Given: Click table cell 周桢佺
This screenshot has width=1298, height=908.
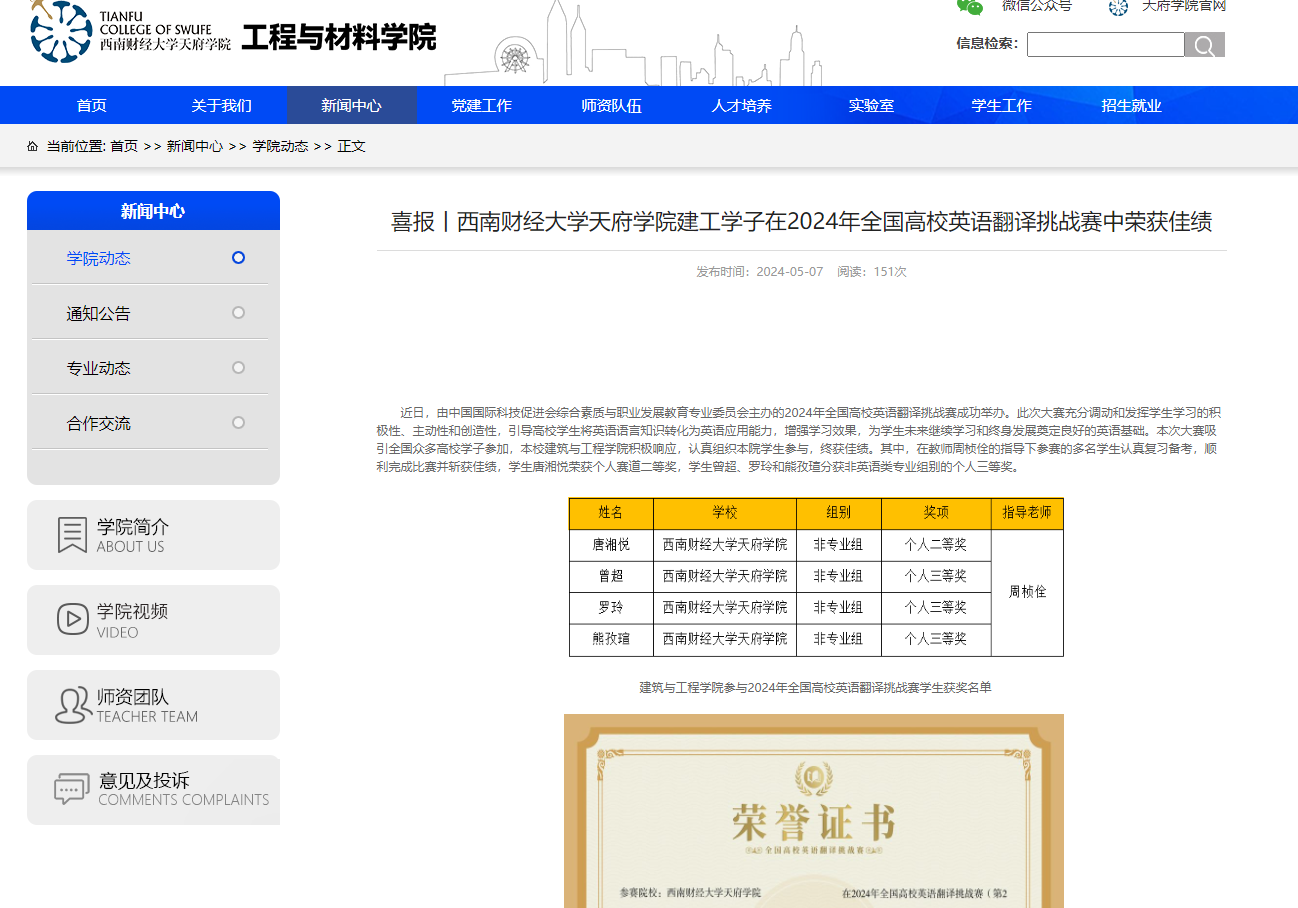Looking at the screenshot, I should (x=1027, y=592).
